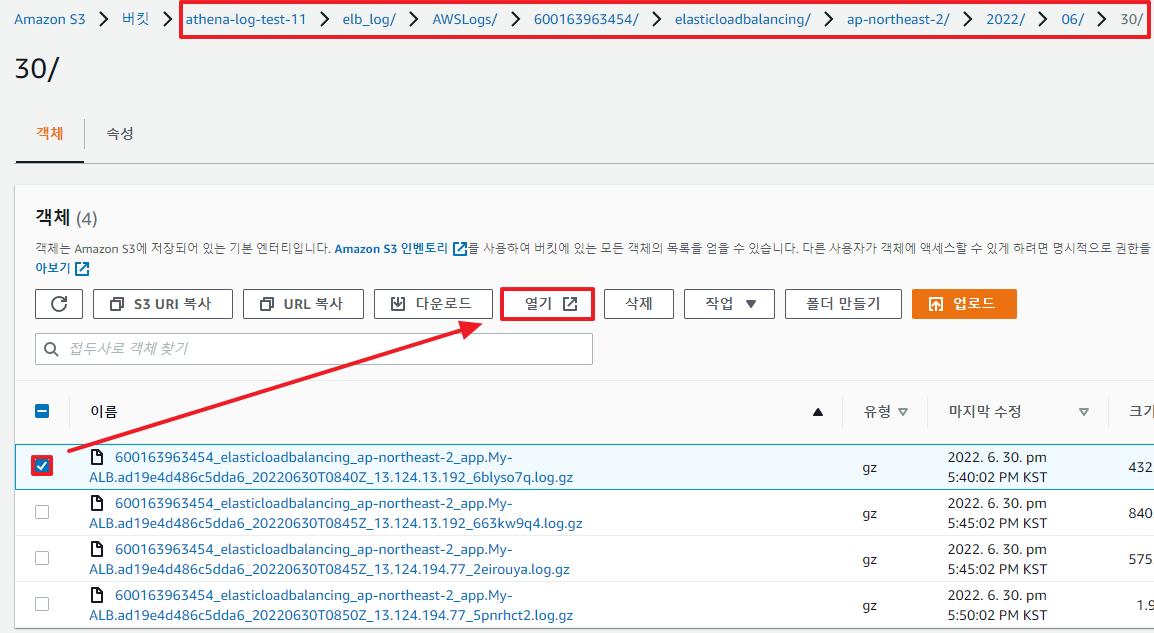Go to Amazon S3 breadcrumb link
Viewport: 1154px width, 633px height.
point(49,19)
